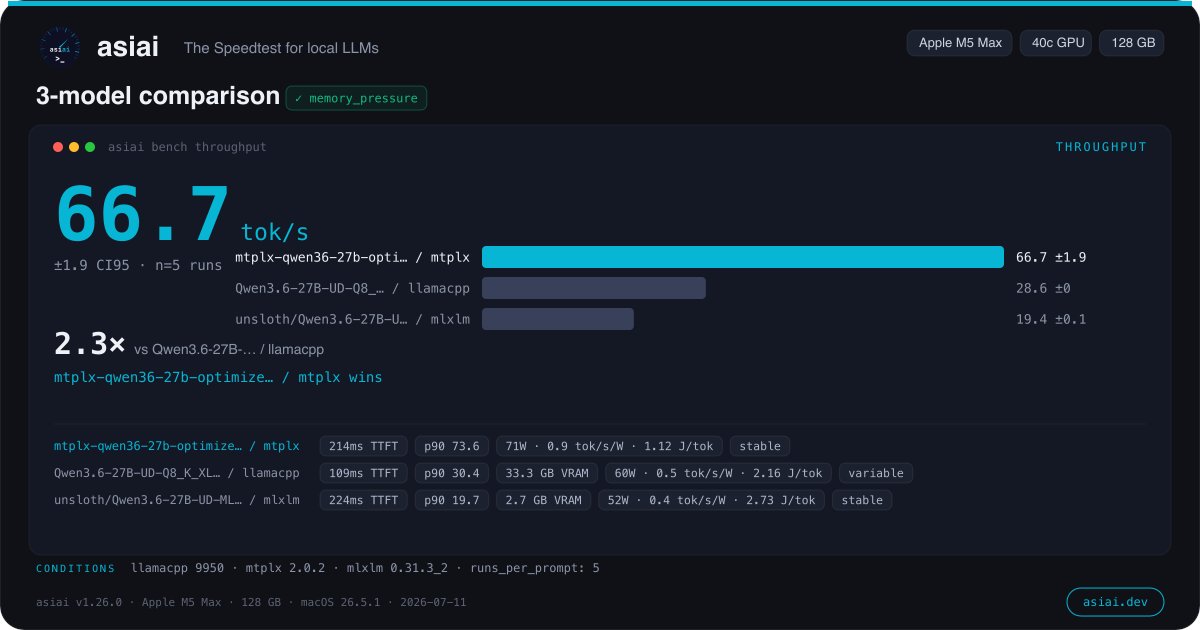Click the asiai gauge logo icon
Image resolution: width=1200 pixels, height=630 pixels.
[x=60, y=47]
